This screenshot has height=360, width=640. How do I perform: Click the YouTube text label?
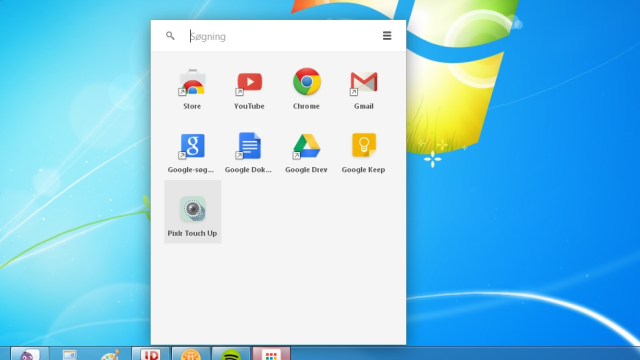[x=249, y=106]
